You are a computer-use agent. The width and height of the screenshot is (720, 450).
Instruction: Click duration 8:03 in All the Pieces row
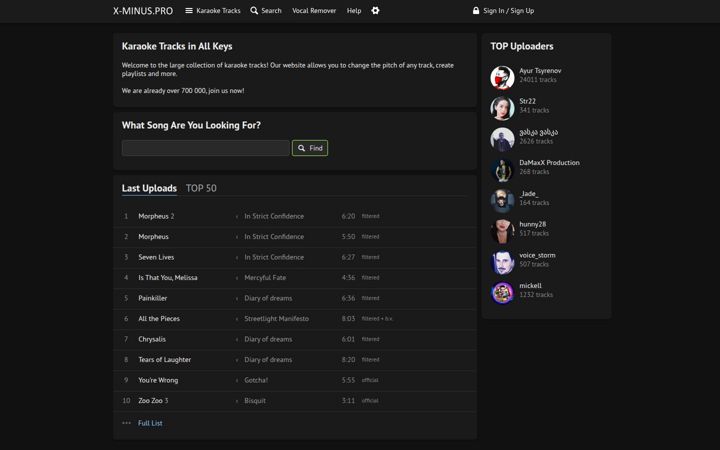point(348,319)
